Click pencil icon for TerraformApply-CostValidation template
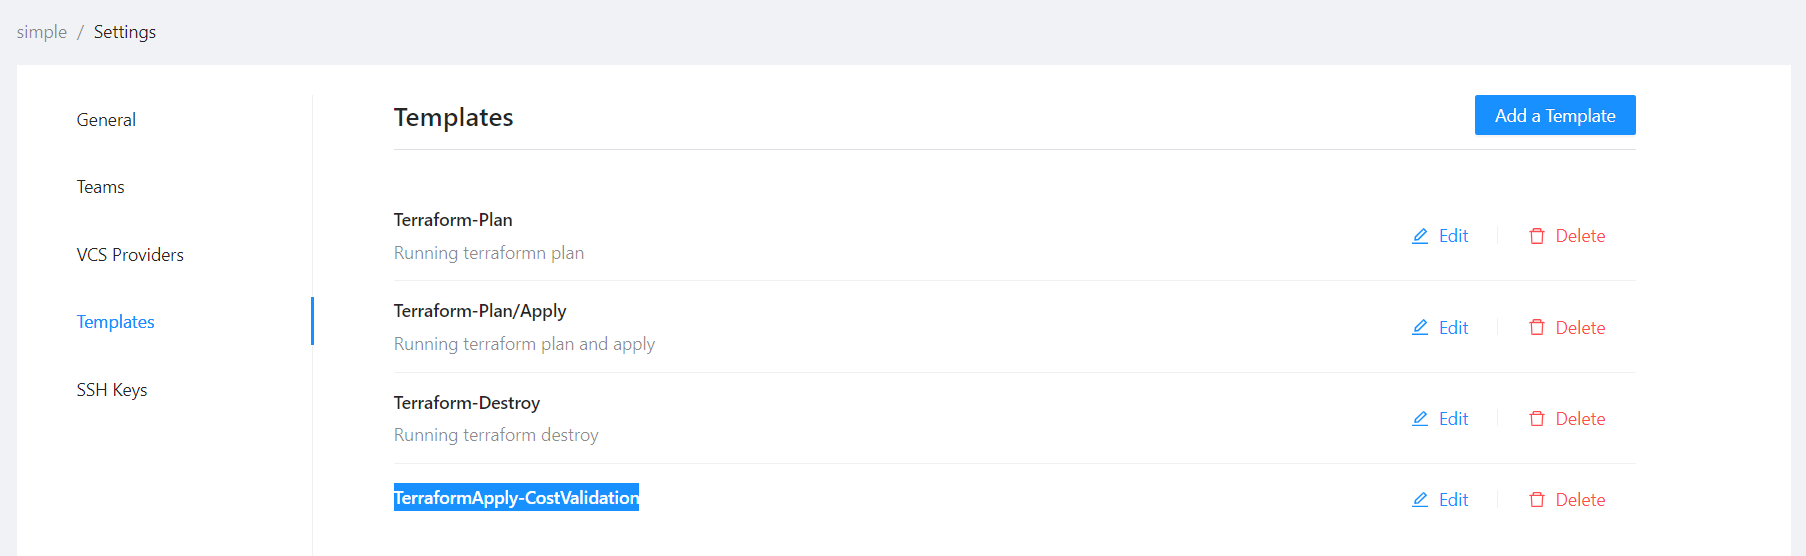The height and width of the screenshot is (556, 1806). [x=1420, y=500]
